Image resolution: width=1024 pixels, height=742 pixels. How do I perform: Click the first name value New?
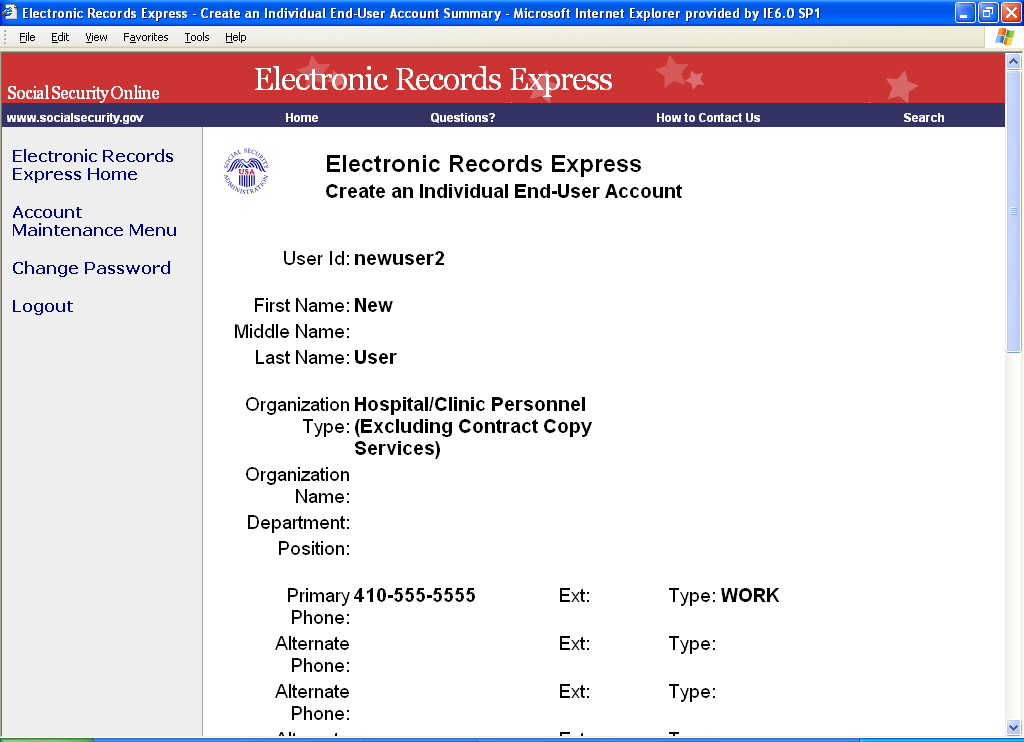[x=373, y=306]
